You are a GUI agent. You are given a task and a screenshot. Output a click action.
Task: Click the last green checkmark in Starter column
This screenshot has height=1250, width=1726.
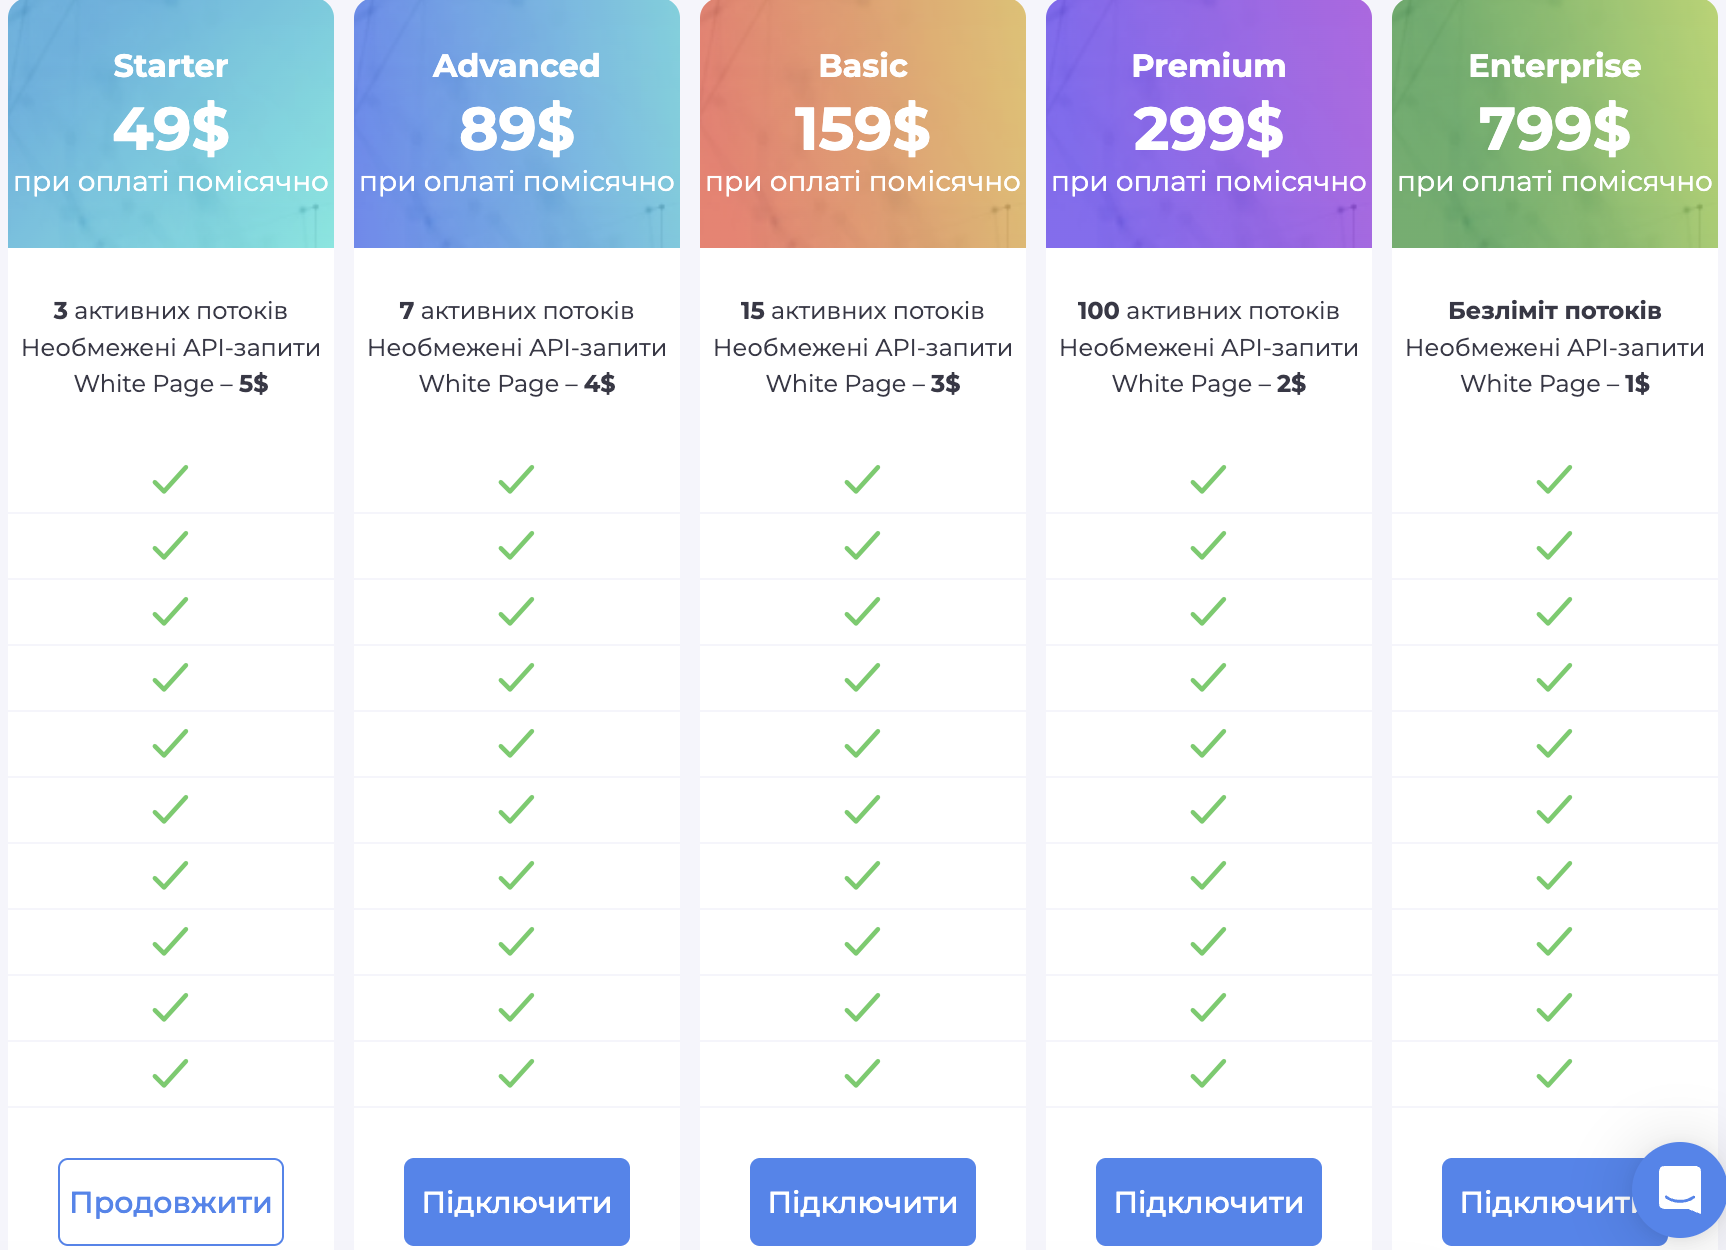coord(170,1073)
